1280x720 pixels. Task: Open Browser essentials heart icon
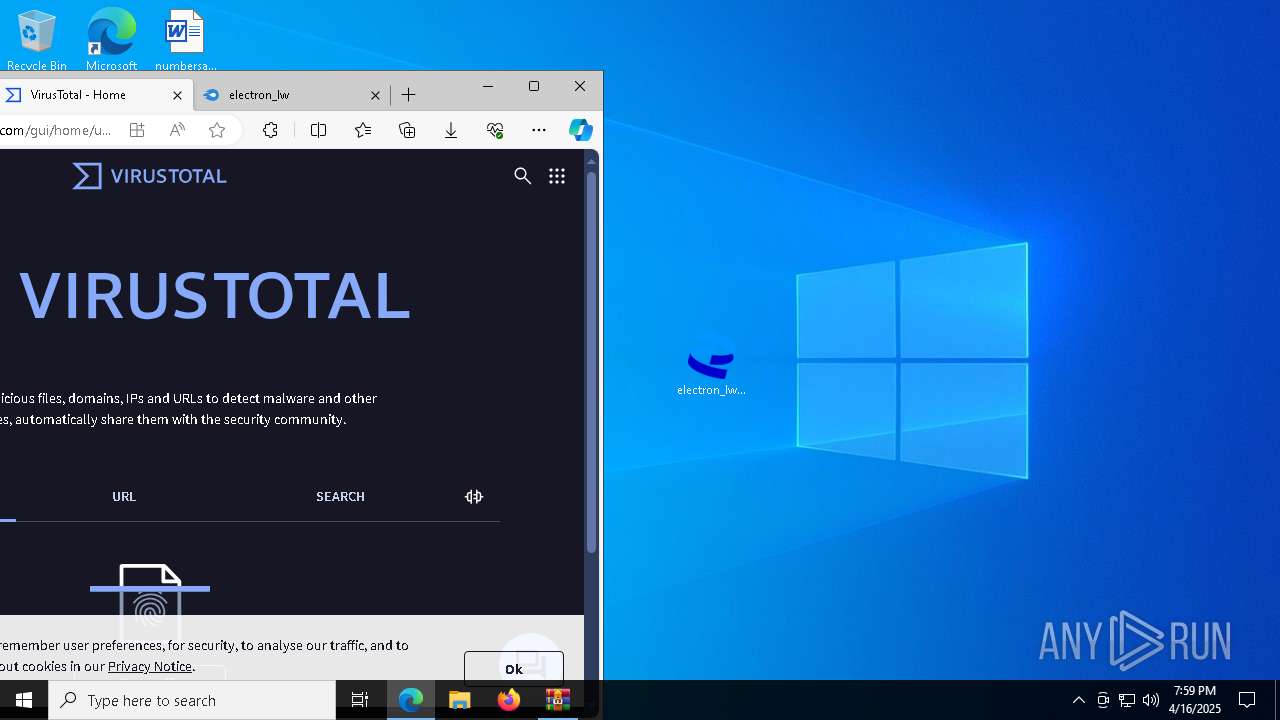[495, 130]
